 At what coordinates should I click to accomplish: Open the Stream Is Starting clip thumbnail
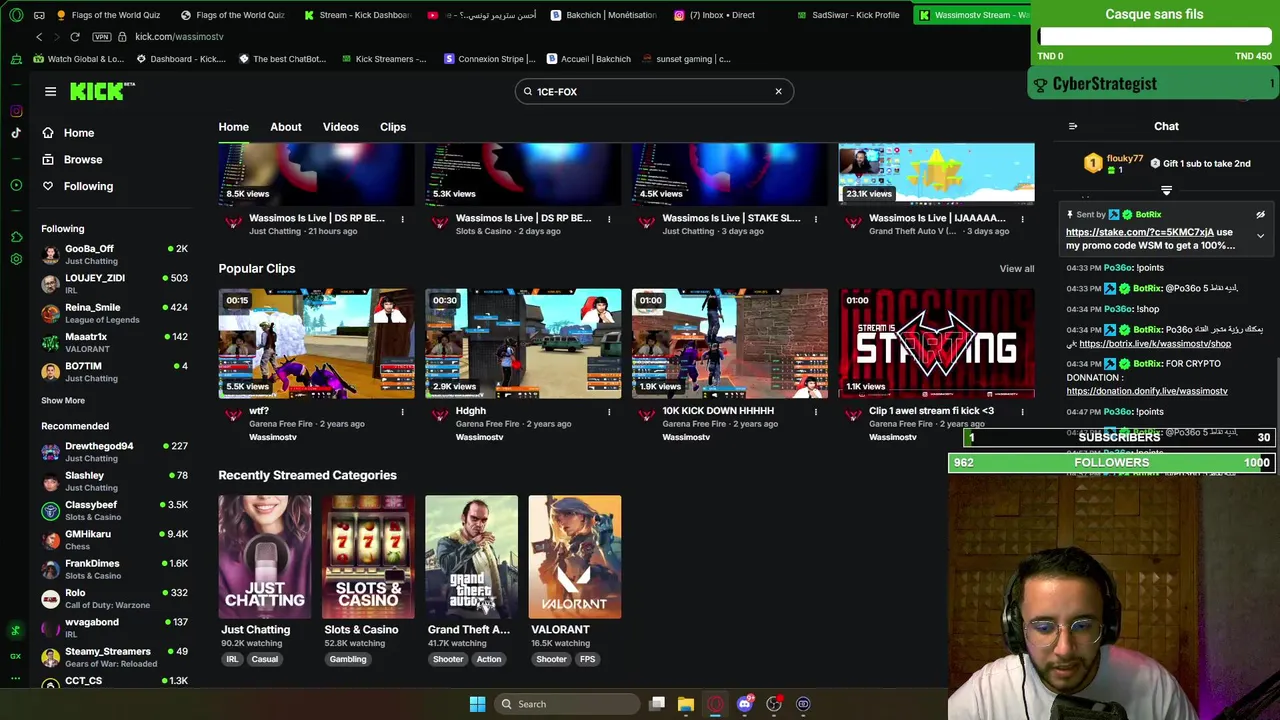pos(936,343)
